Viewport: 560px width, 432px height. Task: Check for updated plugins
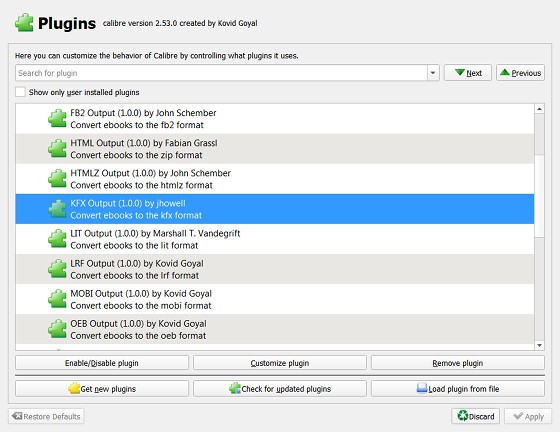click(x=280, y=389)
